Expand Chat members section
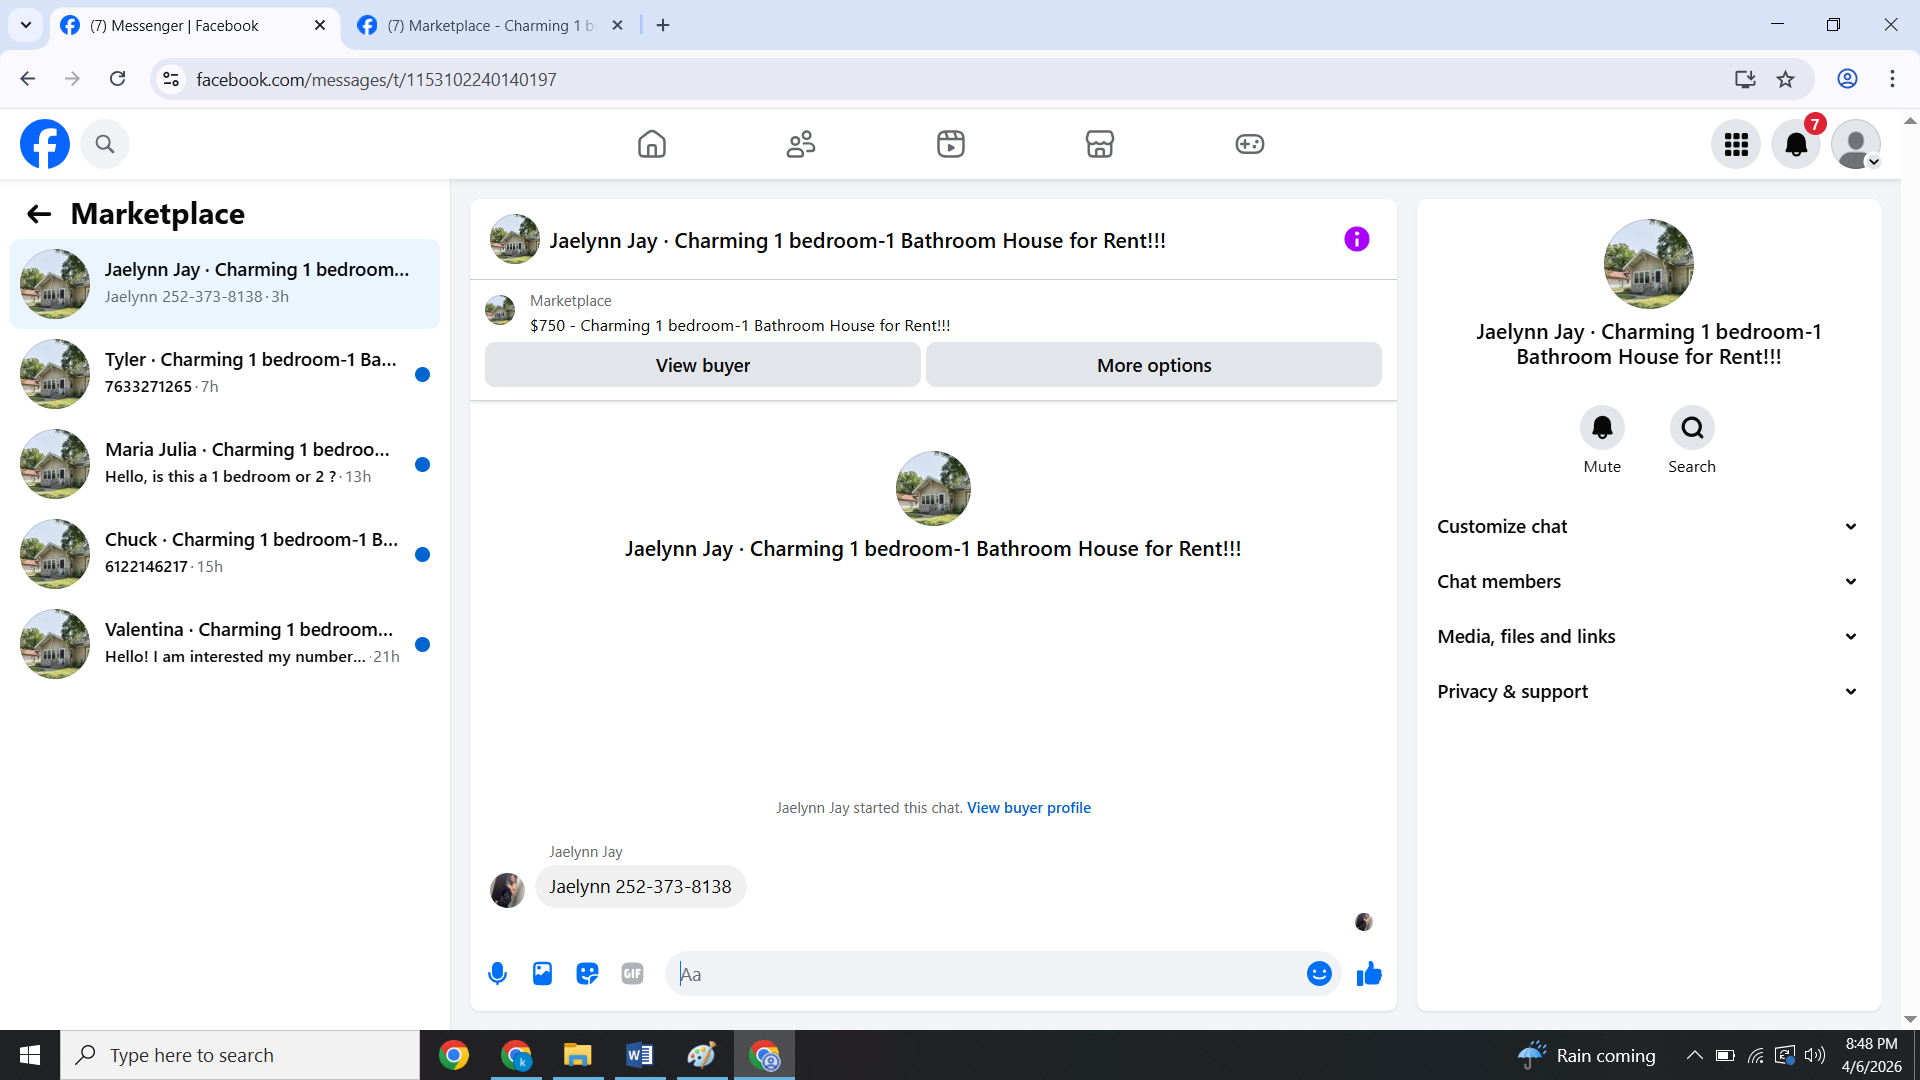Viewport: 1920px width, 1080px height. (1648, 582)
